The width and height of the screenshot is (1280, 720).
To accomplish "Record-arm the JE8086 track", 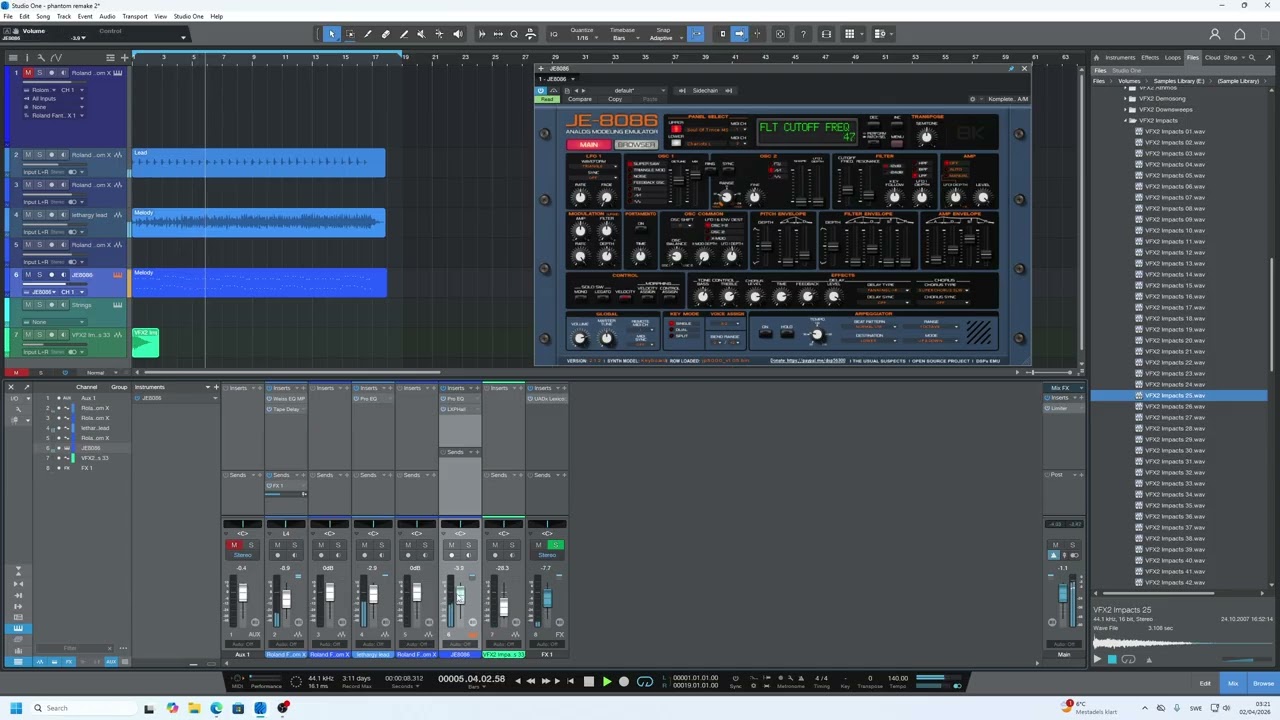I will pos(52,275).
